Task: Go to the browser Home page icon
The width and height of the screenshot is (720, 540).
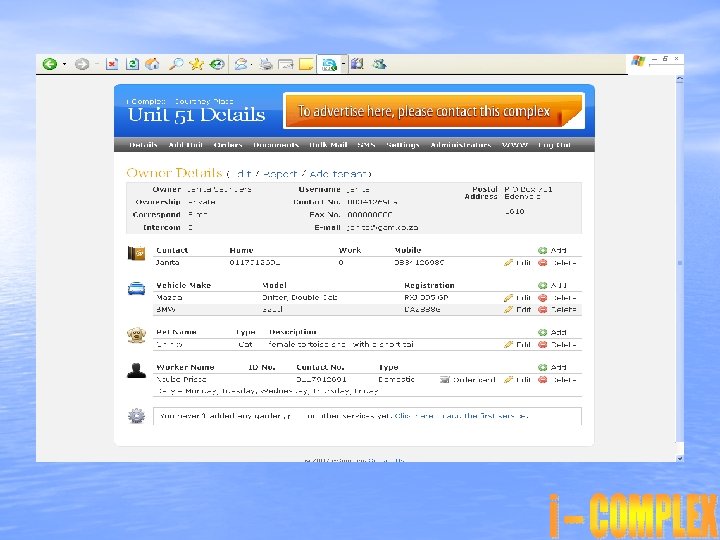Action: click(152, 64)
